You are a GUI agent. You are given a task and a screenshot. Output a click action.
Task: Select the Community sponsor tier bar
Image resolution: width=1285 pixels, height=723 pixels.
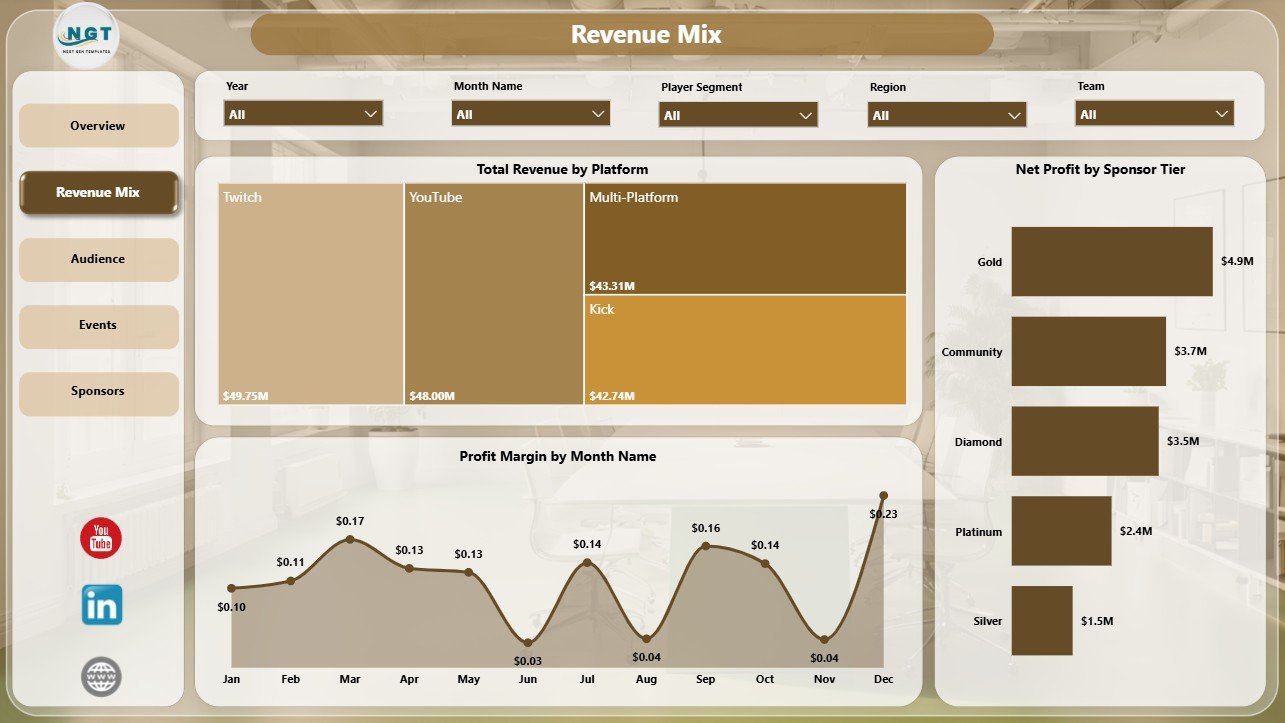click(1089, 351)
